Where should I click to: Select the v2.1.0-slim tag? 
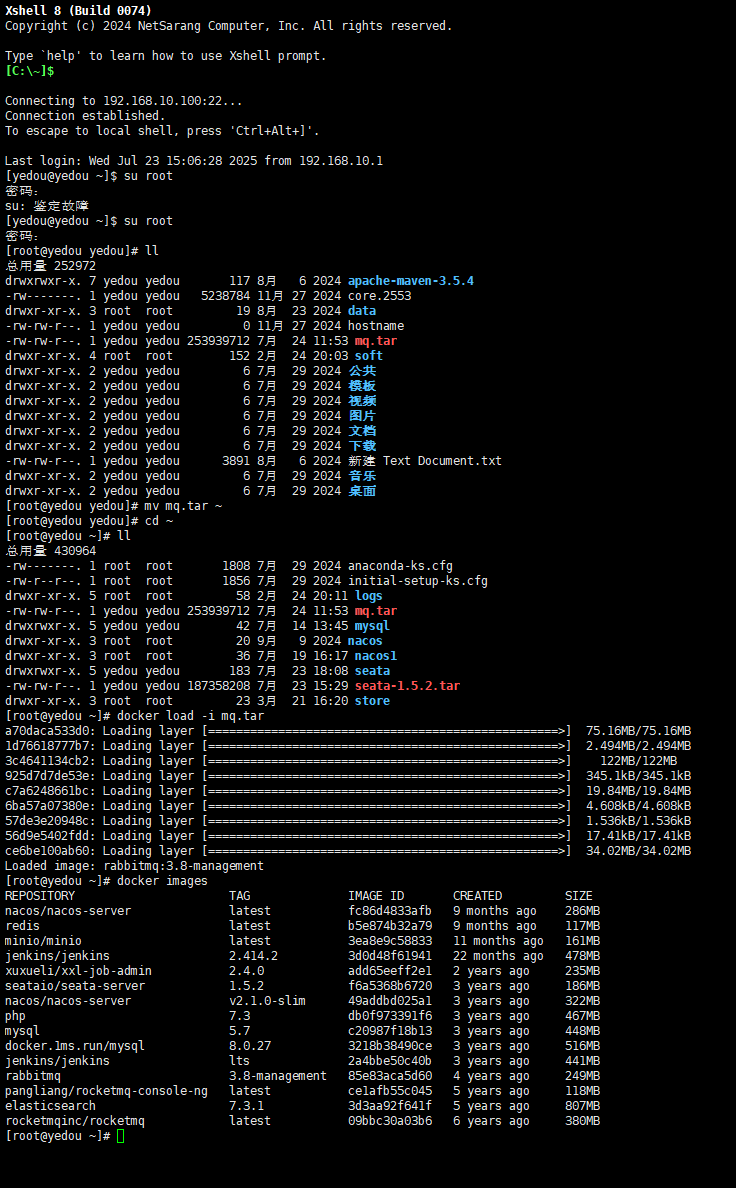tap(268, 1001)
